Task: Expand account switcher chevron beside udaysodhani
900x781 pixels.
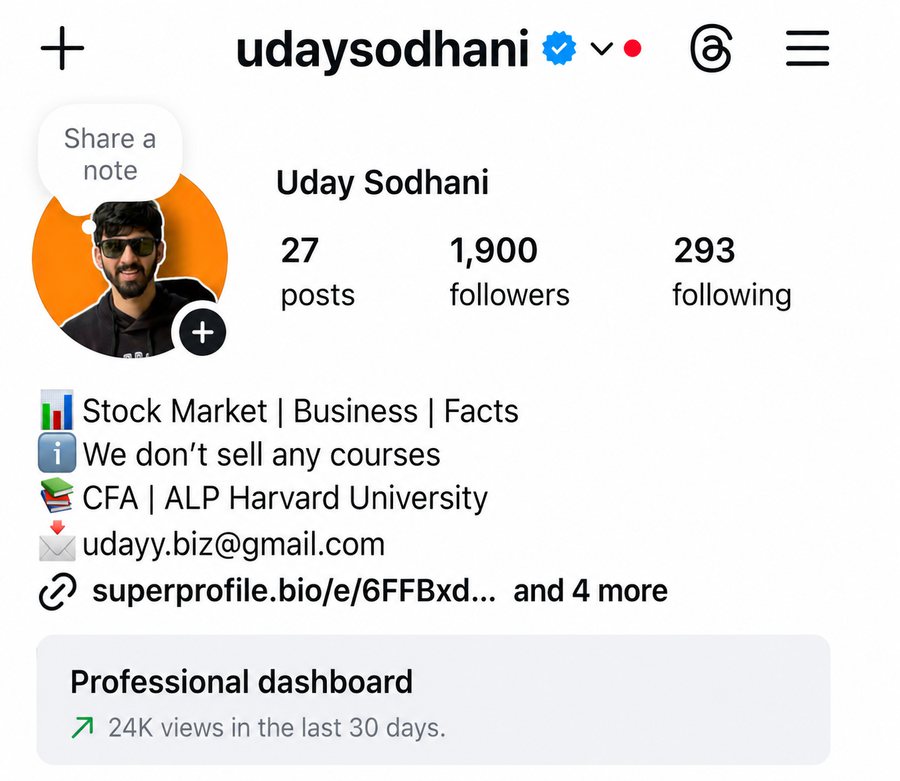Action: 602,49
